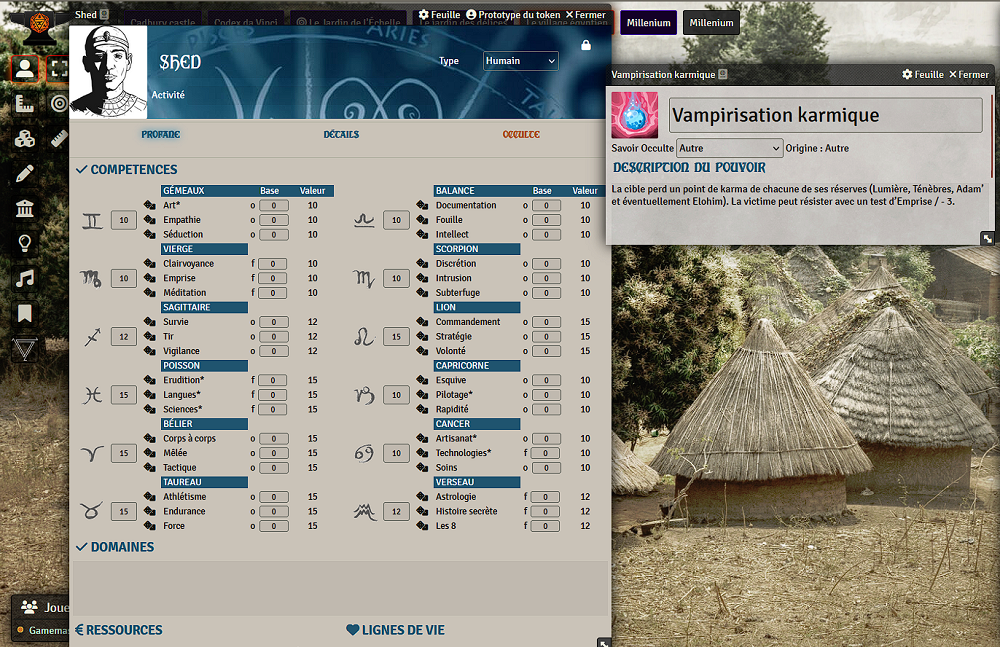Roll the dice icon next to Commandement
1000x647 pixels.
point(424,322)
